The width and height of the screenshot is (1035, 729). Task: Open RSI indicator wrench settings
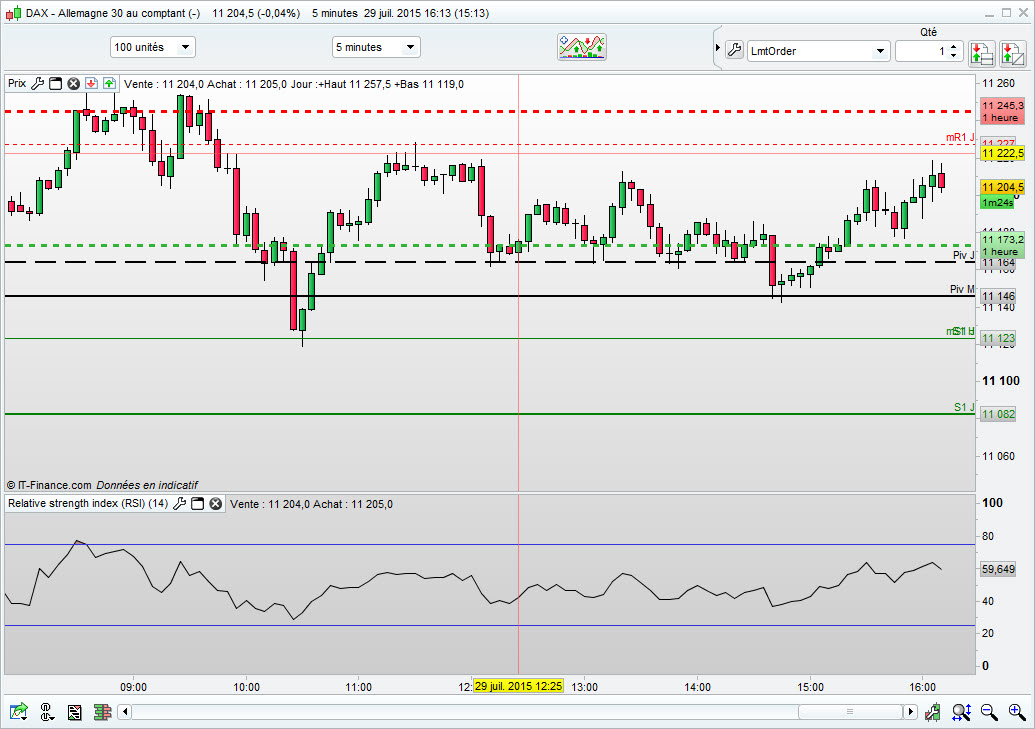coord(180,504)
